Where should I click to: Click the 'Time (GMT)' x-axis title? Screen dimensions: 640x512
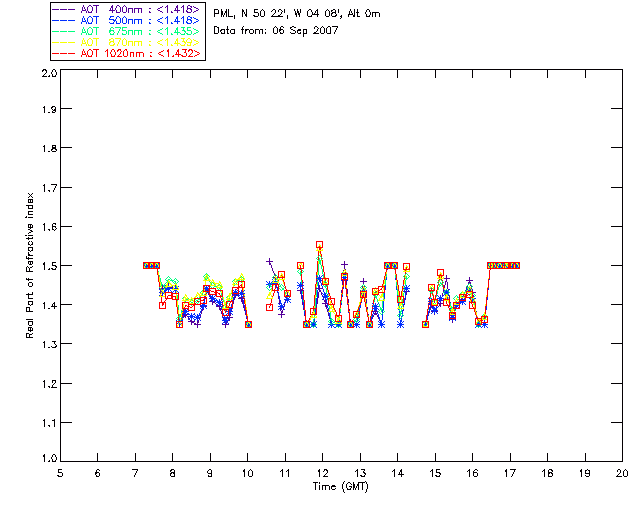[x=340, y=486]
